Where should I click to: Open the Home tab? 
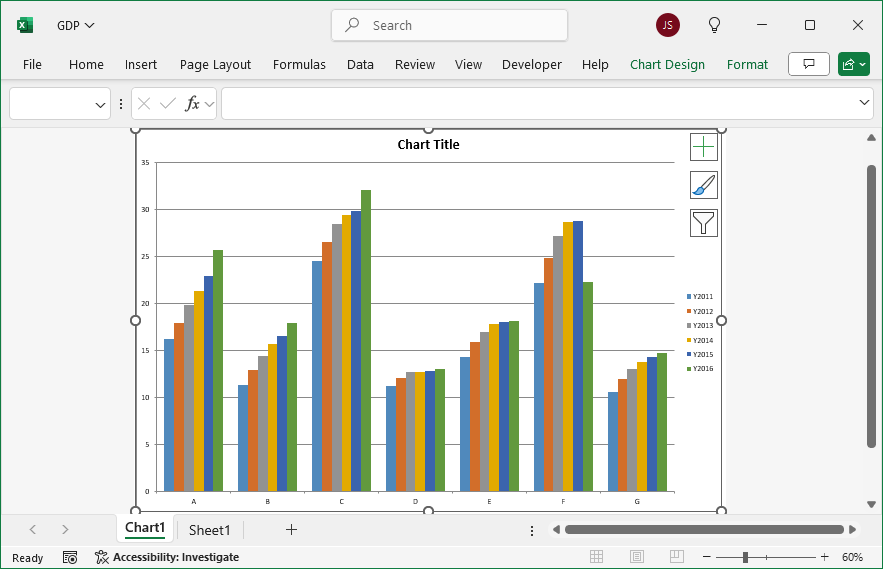coord(86,65)
